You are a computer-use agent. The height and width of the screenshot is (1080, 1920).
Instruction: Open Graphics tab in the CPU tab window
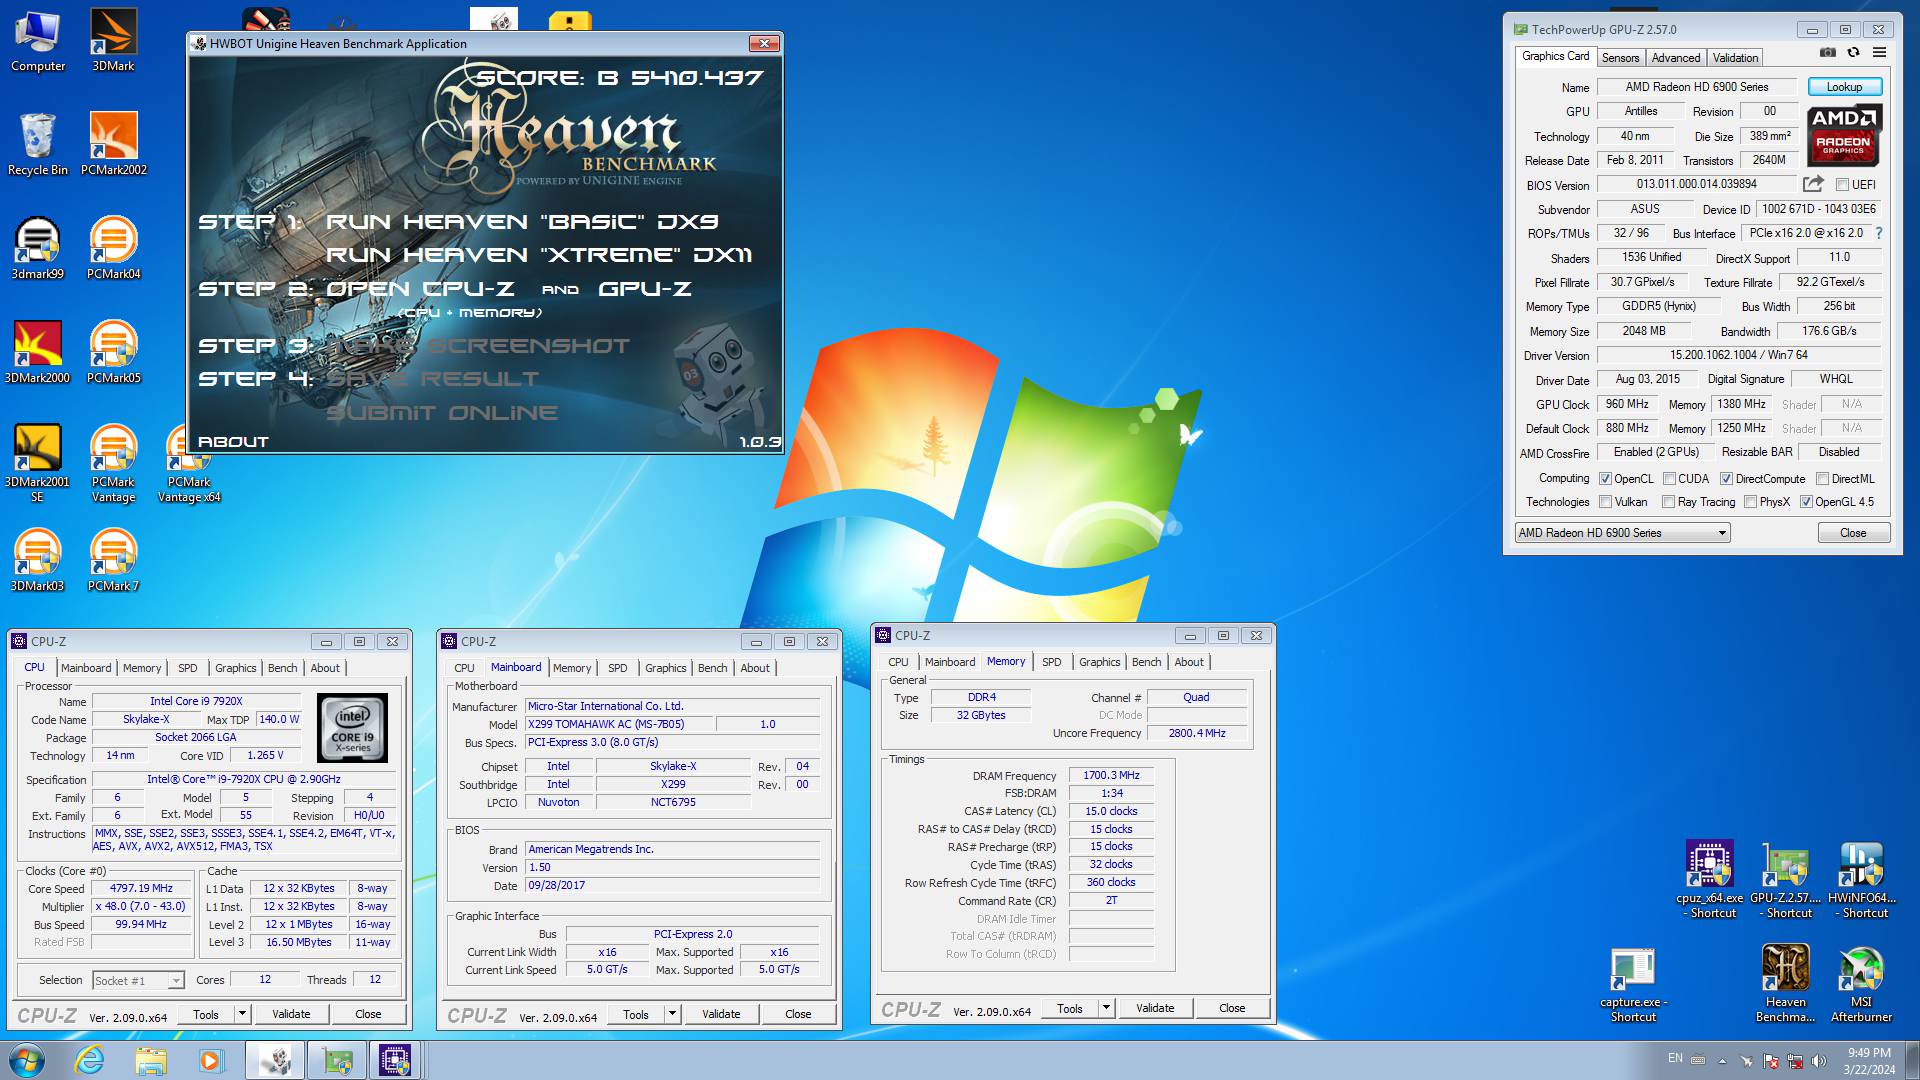235,668
